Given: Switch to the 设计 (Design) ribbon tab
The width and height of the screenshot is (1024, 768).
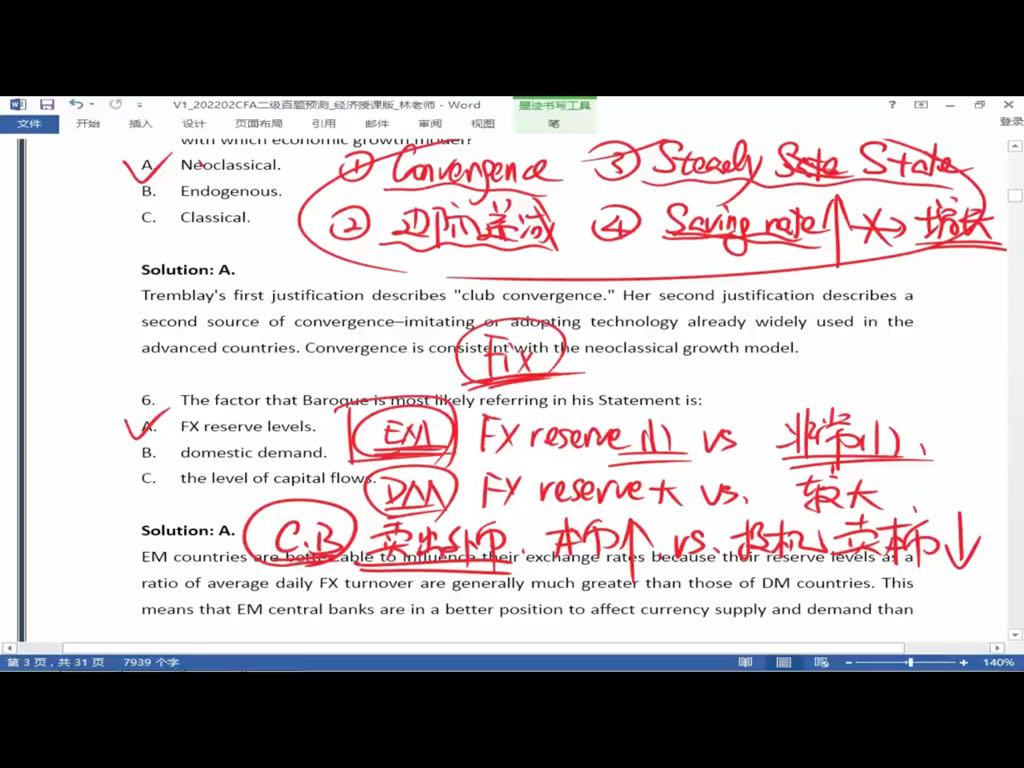Looking at the screenshot, I should 193,123.
